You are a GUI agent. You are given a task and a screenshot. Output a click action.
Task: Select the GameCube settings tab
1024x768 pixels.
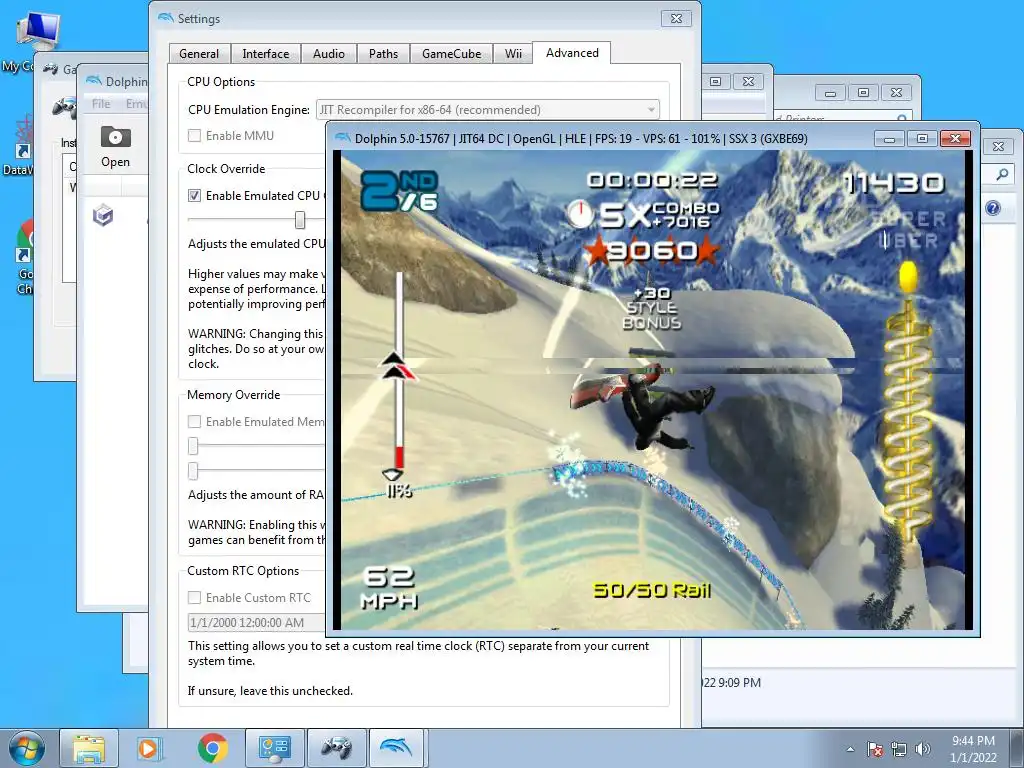pos(451,54)
